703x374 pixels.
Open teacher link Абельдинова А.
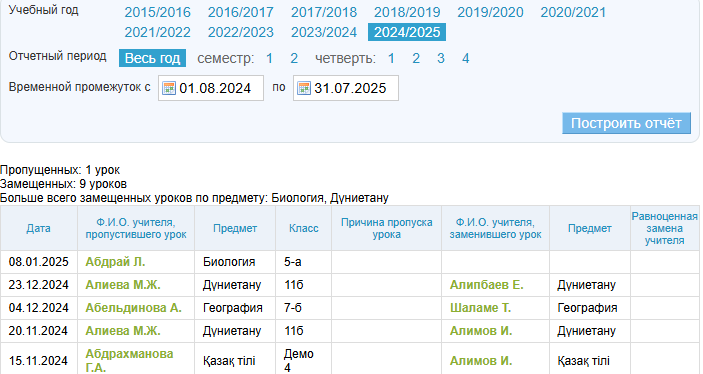pyautogui.click(x=133, y=308)
